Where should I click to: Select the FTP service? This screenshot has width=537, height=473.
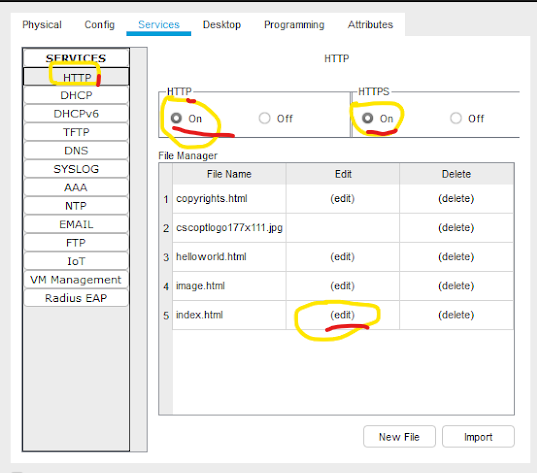(x=76, y=243)
